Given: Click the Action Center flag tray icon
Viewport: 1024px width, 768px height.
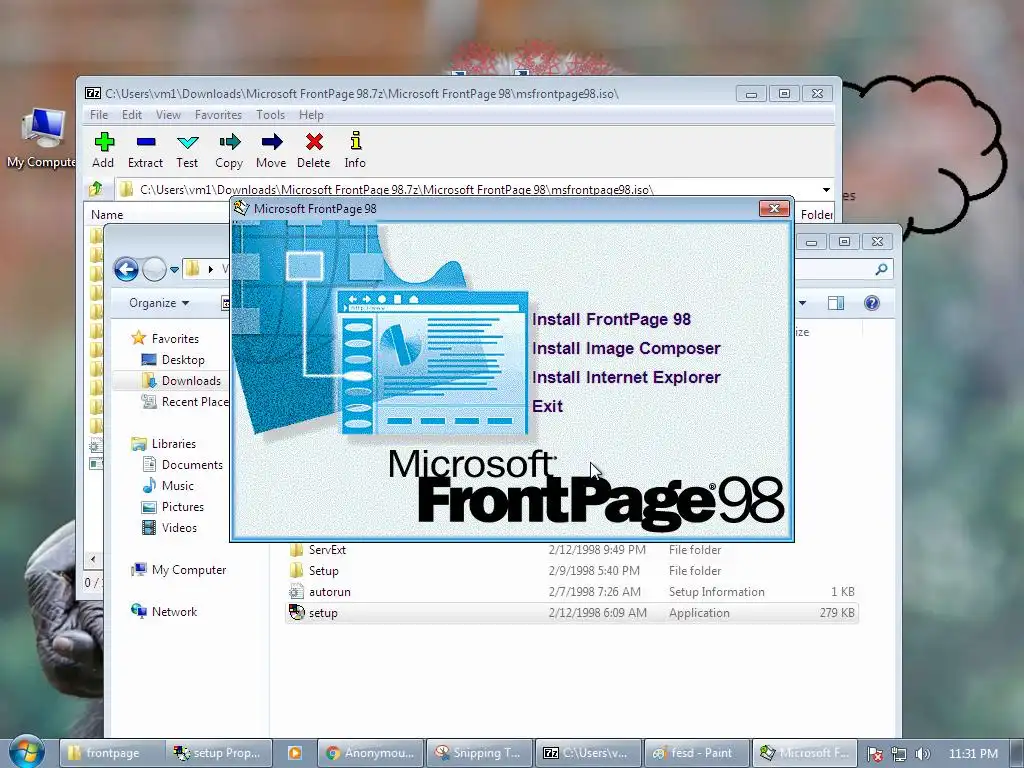Looking at the screenshot, I should pos(875,754).
